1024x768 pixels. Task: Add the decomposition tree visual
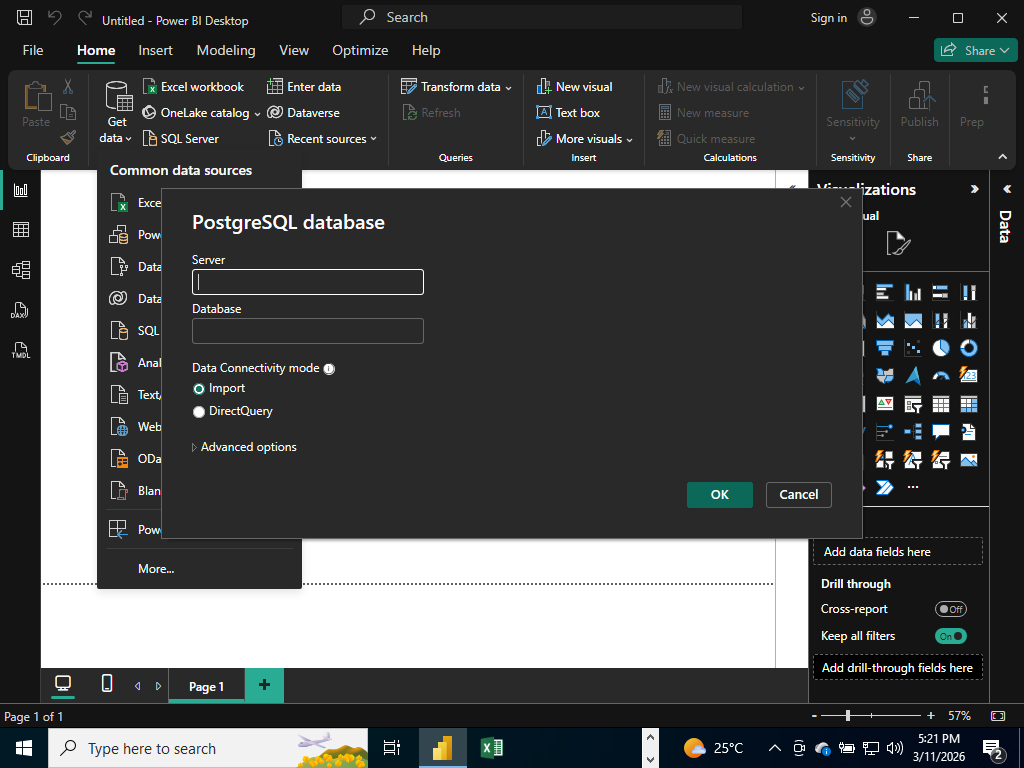coord(912,432)
